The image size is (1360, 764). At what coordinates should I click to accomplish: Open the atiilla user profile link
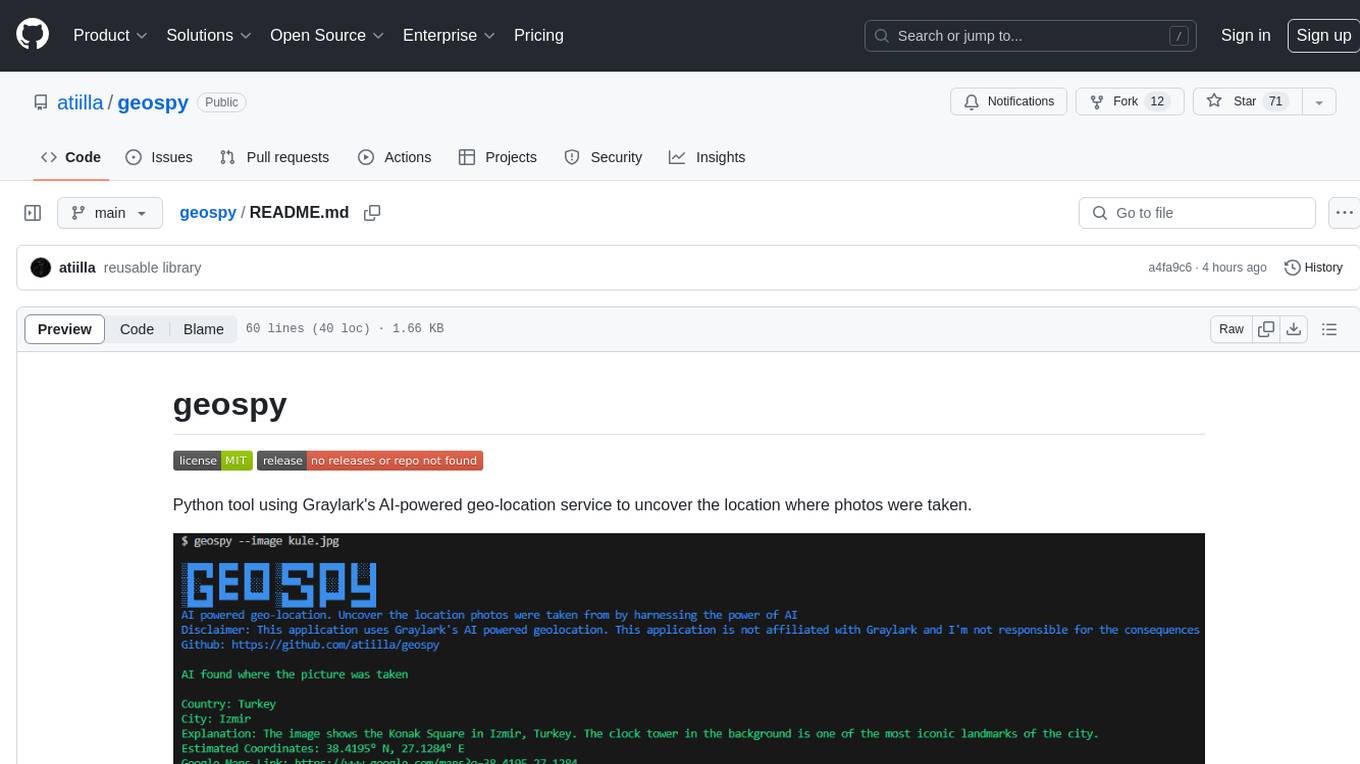point(82,102)
